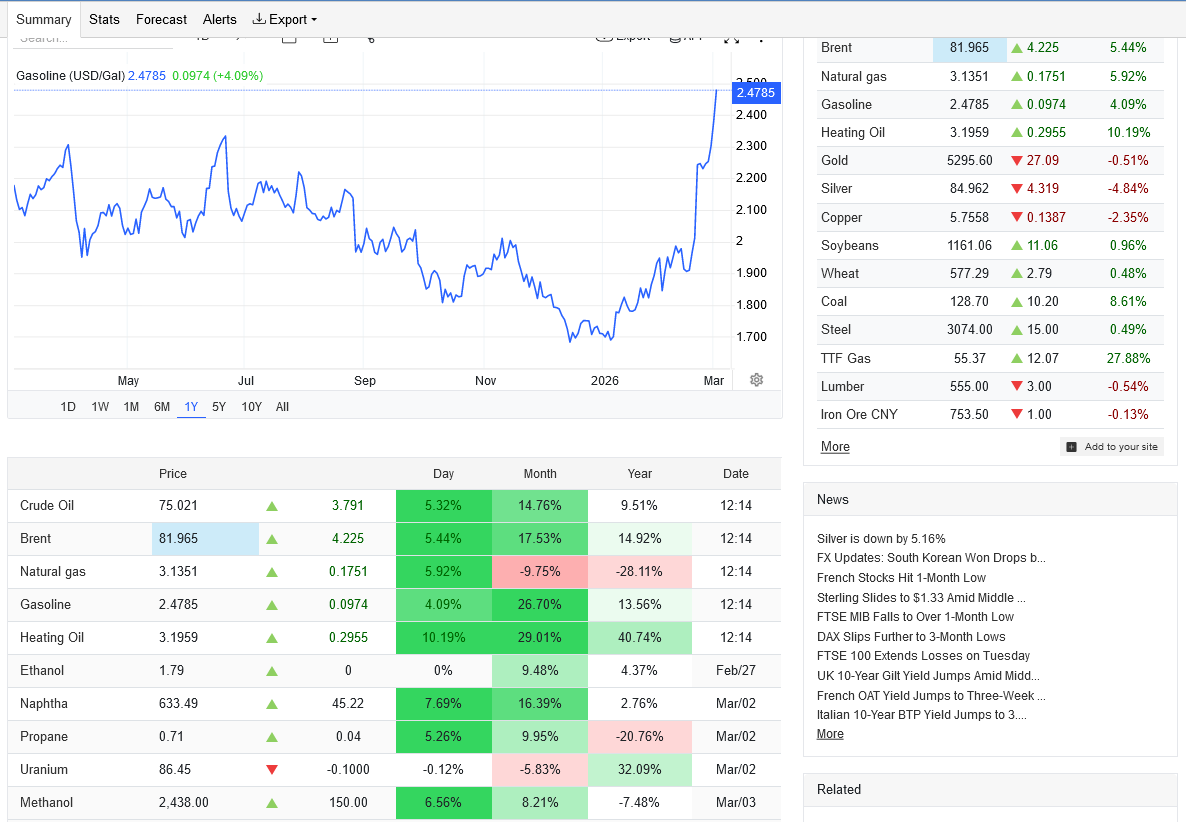This screenshot has height=822, width=1186.
Task: Set chart range to 6M
Action: [162, 407]
